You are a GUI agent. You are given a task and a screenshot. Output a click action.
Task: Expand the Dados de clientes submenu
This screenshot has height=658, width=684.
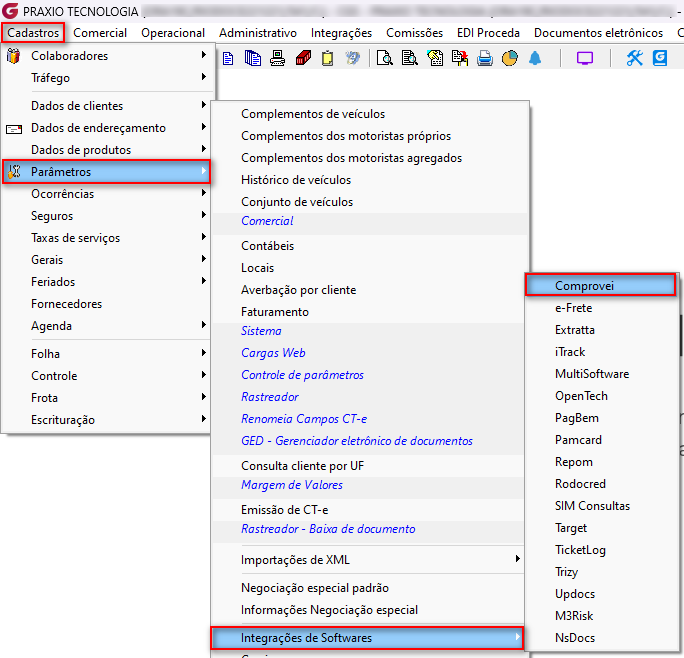[107, 106]
